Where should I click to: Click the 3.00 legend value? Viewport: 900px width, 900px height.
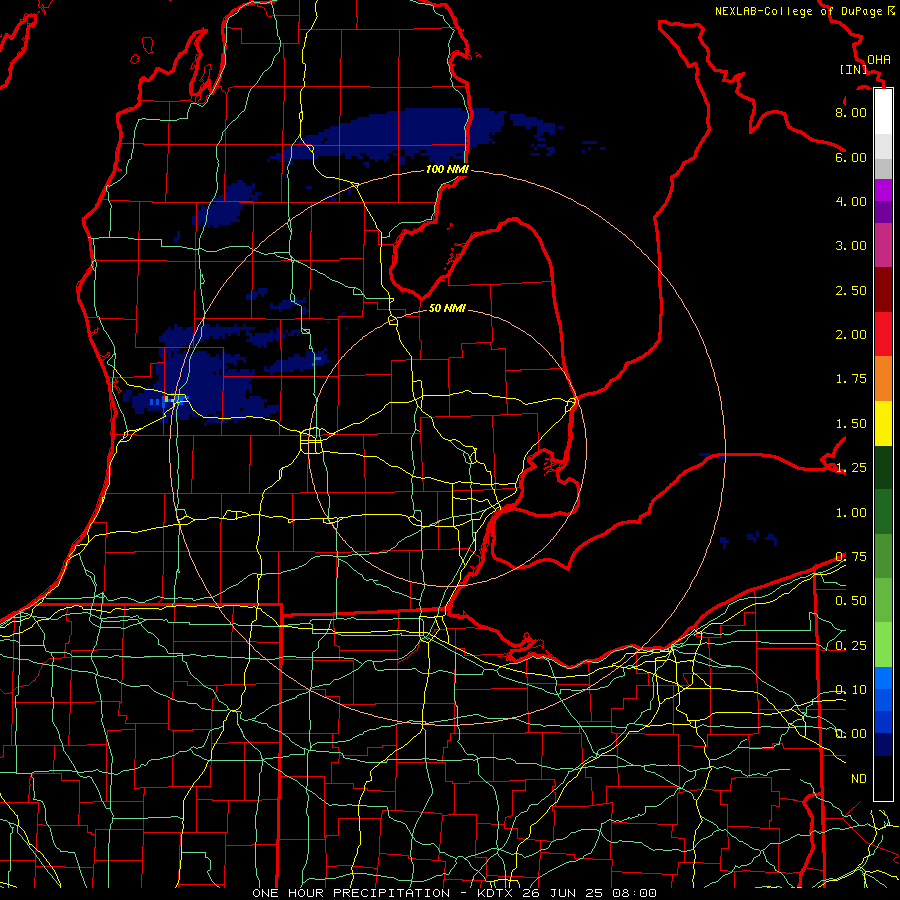pos(851,246)
